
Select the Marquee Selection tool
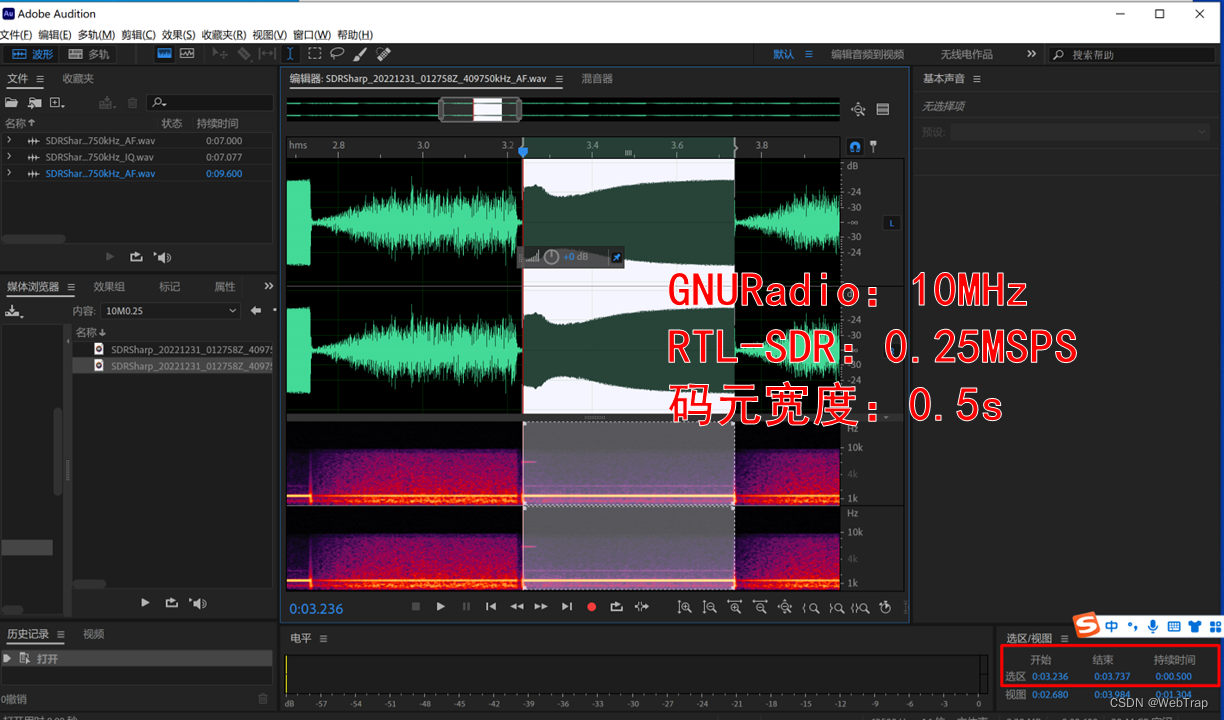(x=314, y=54)
